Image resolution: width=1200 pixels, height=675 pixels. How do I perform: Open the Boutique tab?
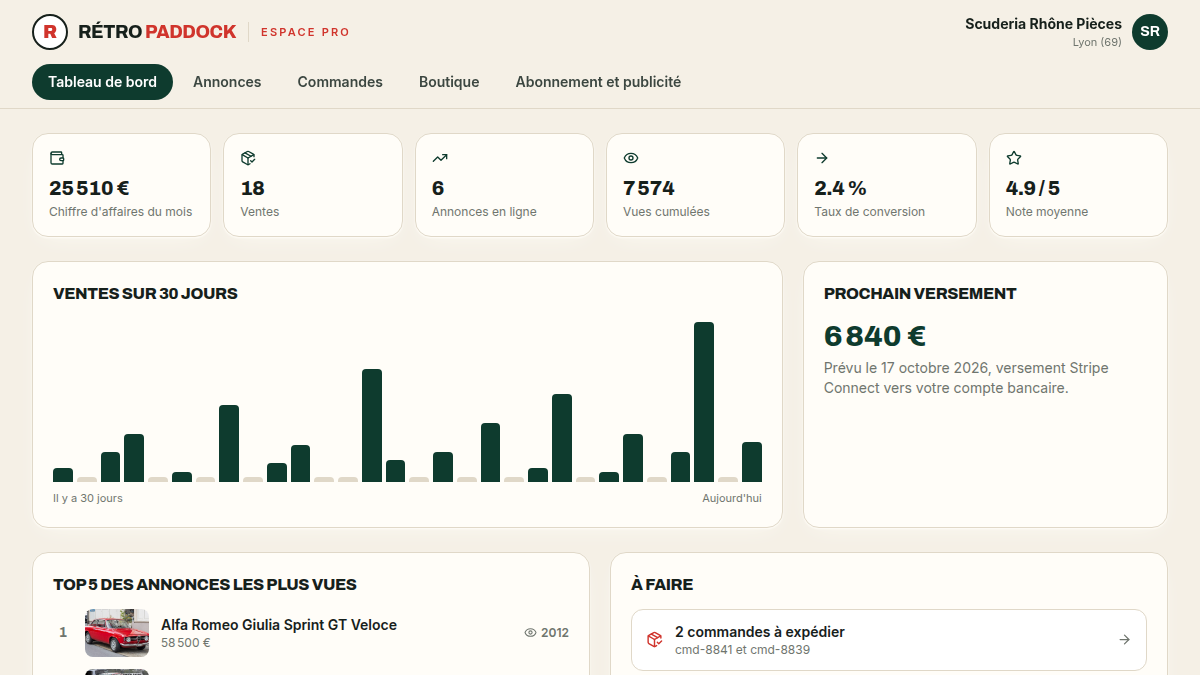coord(449,82)
